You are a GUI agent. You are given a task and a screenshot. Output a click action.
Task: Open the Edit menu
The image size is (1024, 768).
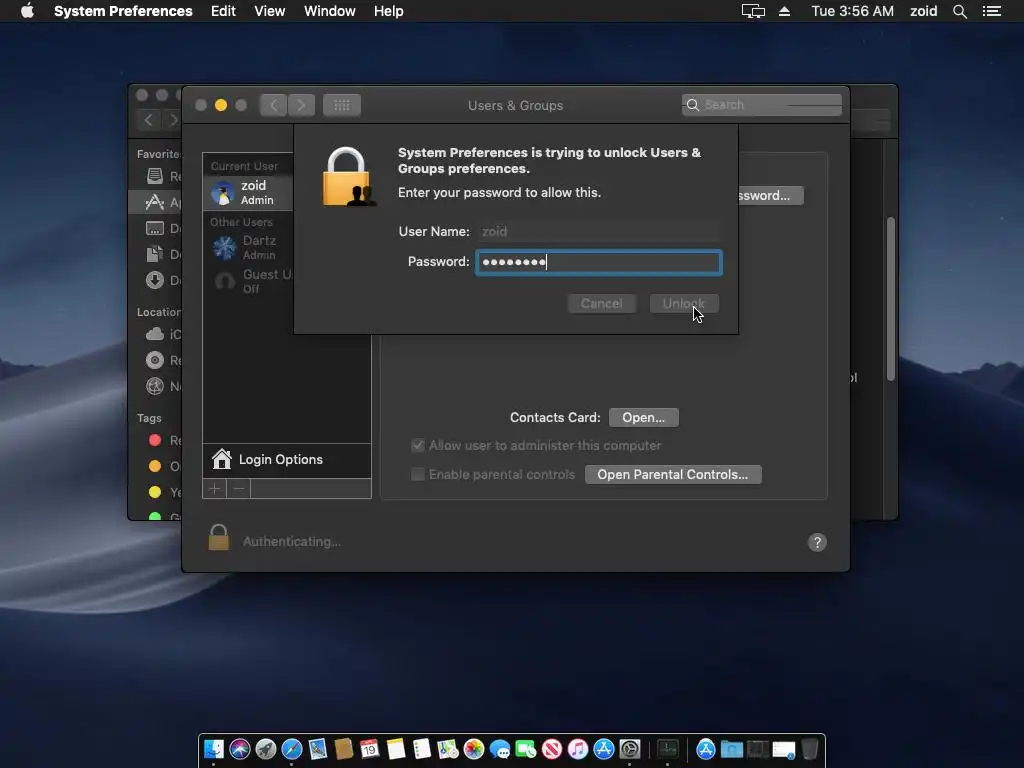pyautogui.click(x=223, y=11)
